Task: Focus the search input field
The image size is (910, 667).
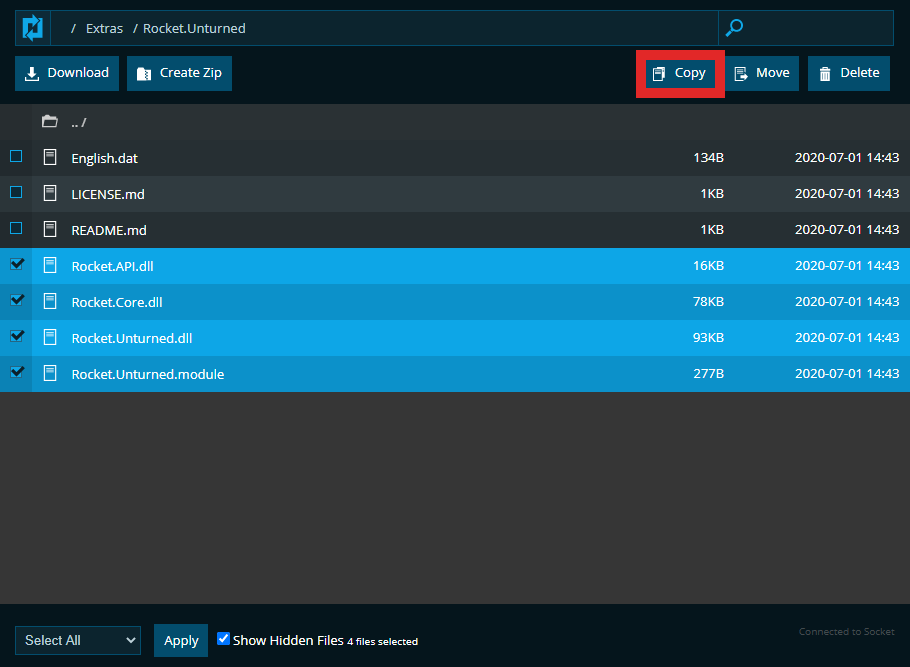Action: click(818, 28)
